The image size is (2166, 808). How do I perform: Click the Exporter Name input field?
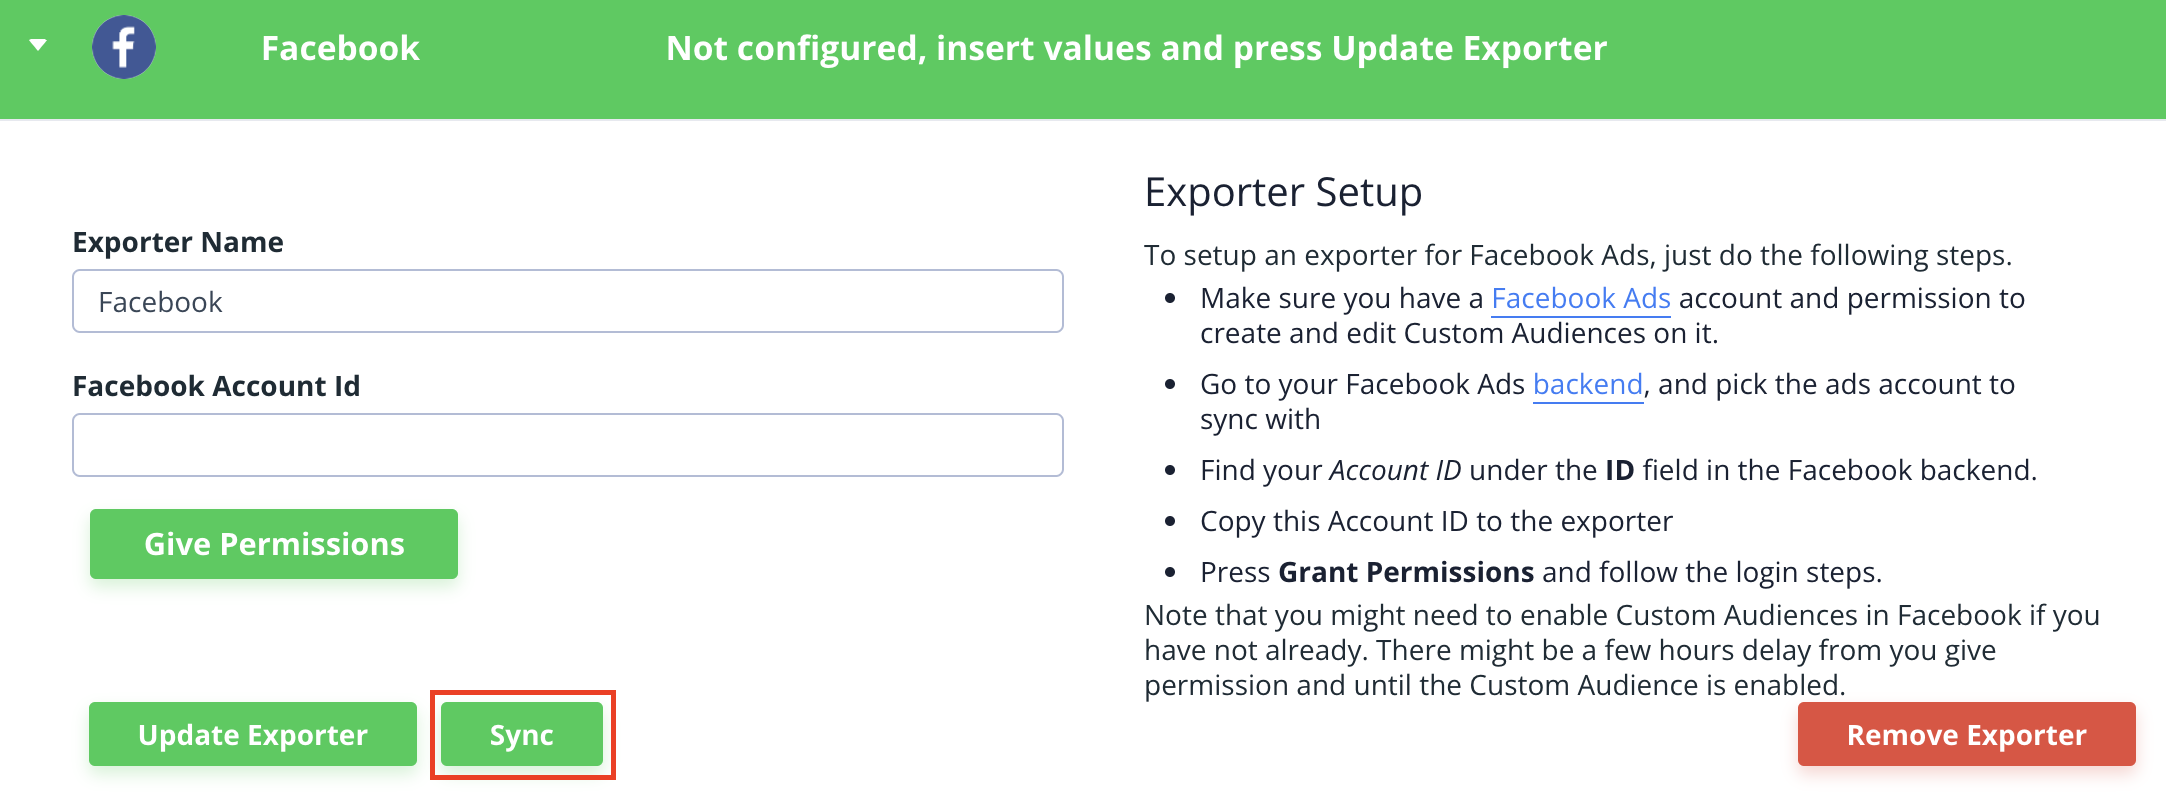pos(567,301)
